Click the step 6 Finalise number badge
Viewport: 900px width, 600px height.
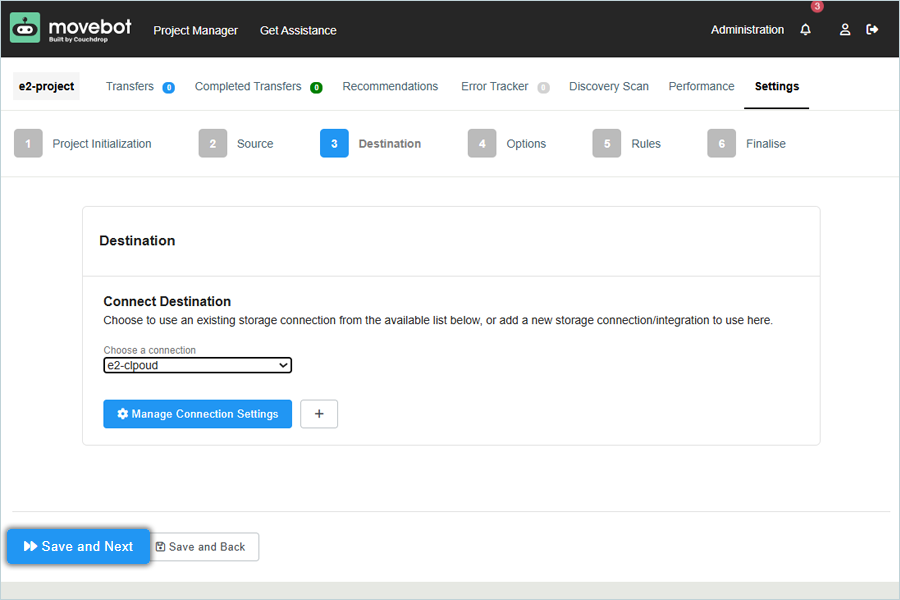[722, 144]
